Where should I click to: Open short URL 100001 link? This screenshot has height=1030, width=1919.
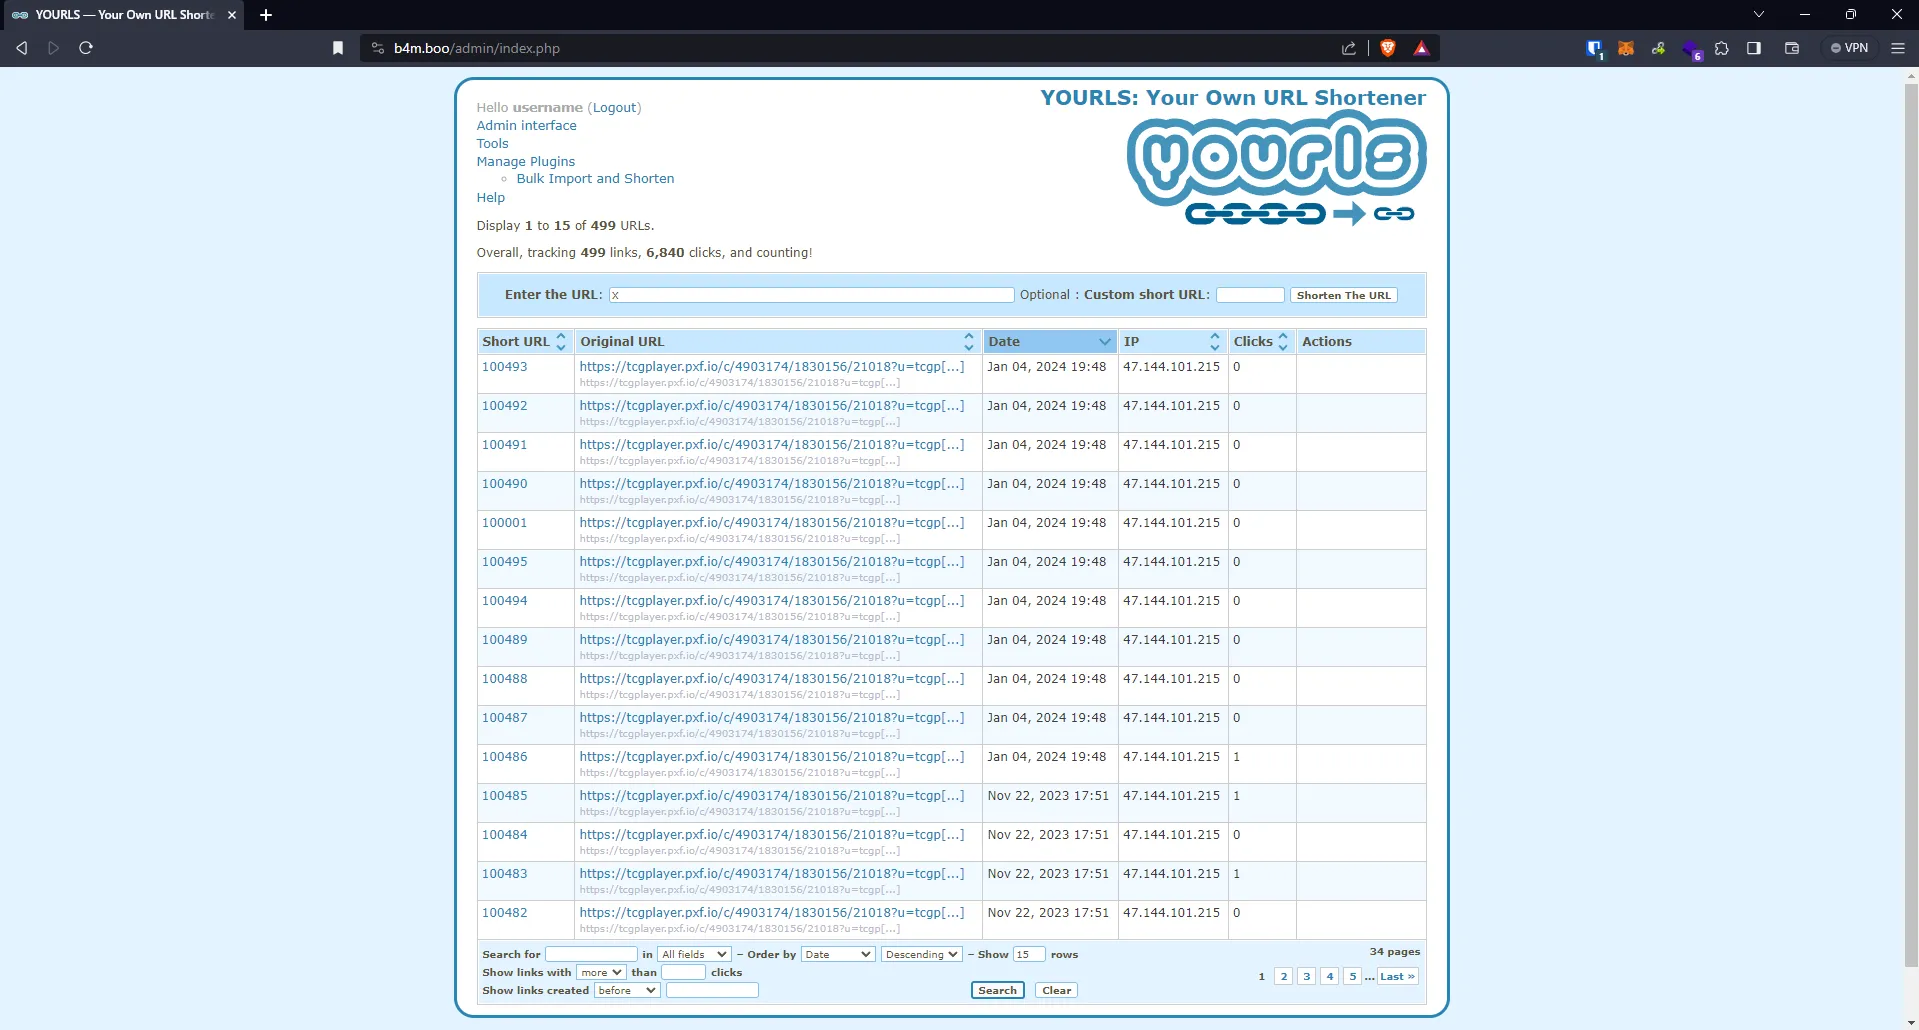pyautogui.click(x=504, y=523)
